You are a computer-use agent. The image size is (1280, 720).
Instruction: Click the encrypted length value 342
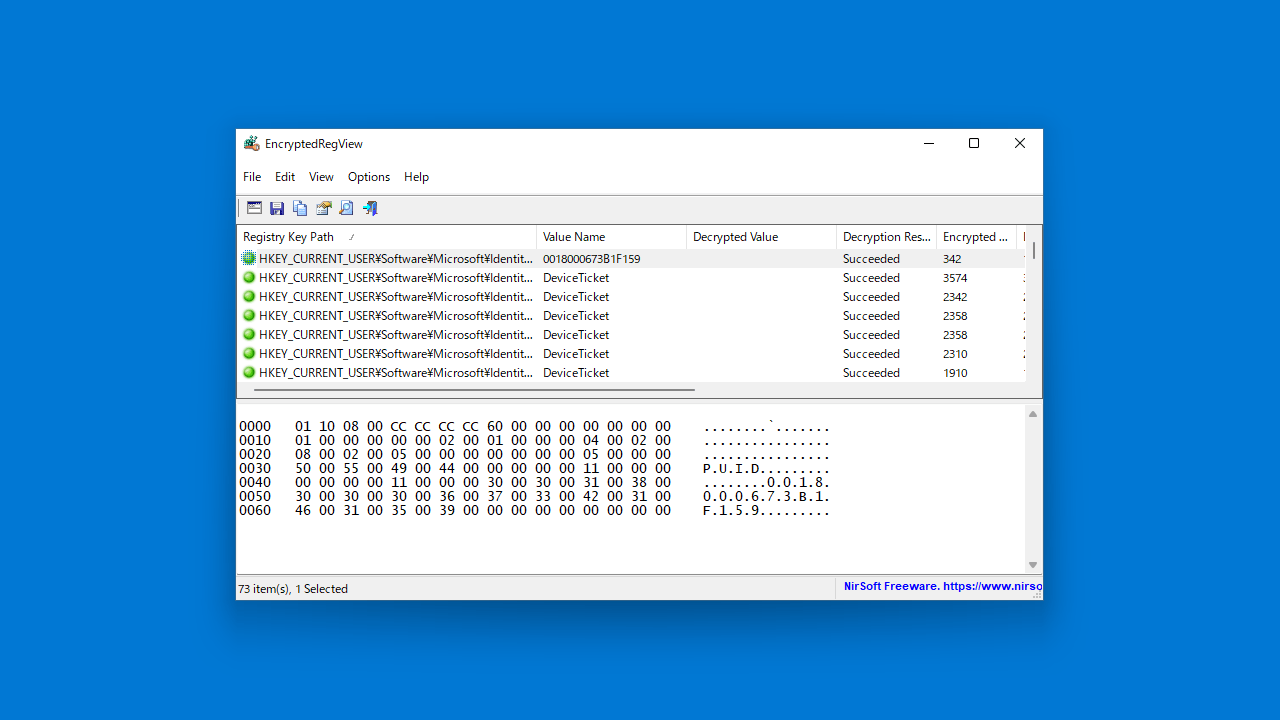pyautogui.click(x=952, y=258)
